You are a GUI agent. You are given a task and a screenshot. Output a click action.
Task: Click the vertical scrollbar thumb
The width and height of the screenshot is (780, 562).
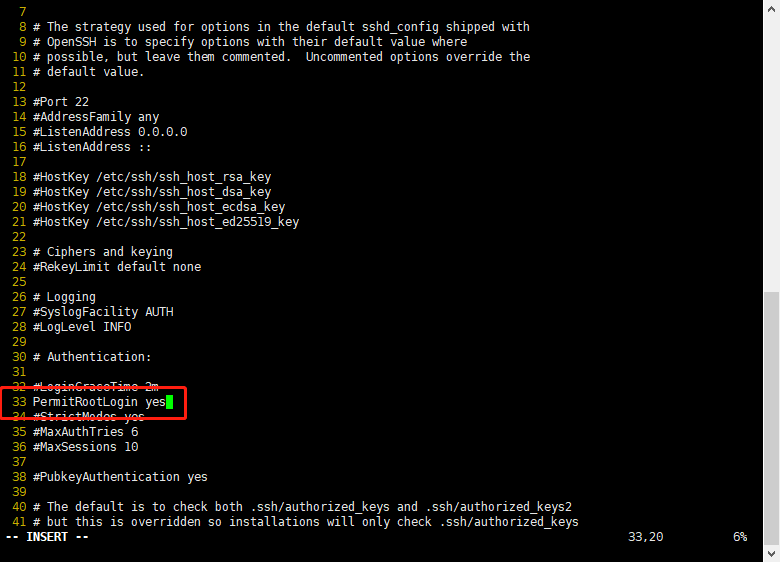pos(772,418)
